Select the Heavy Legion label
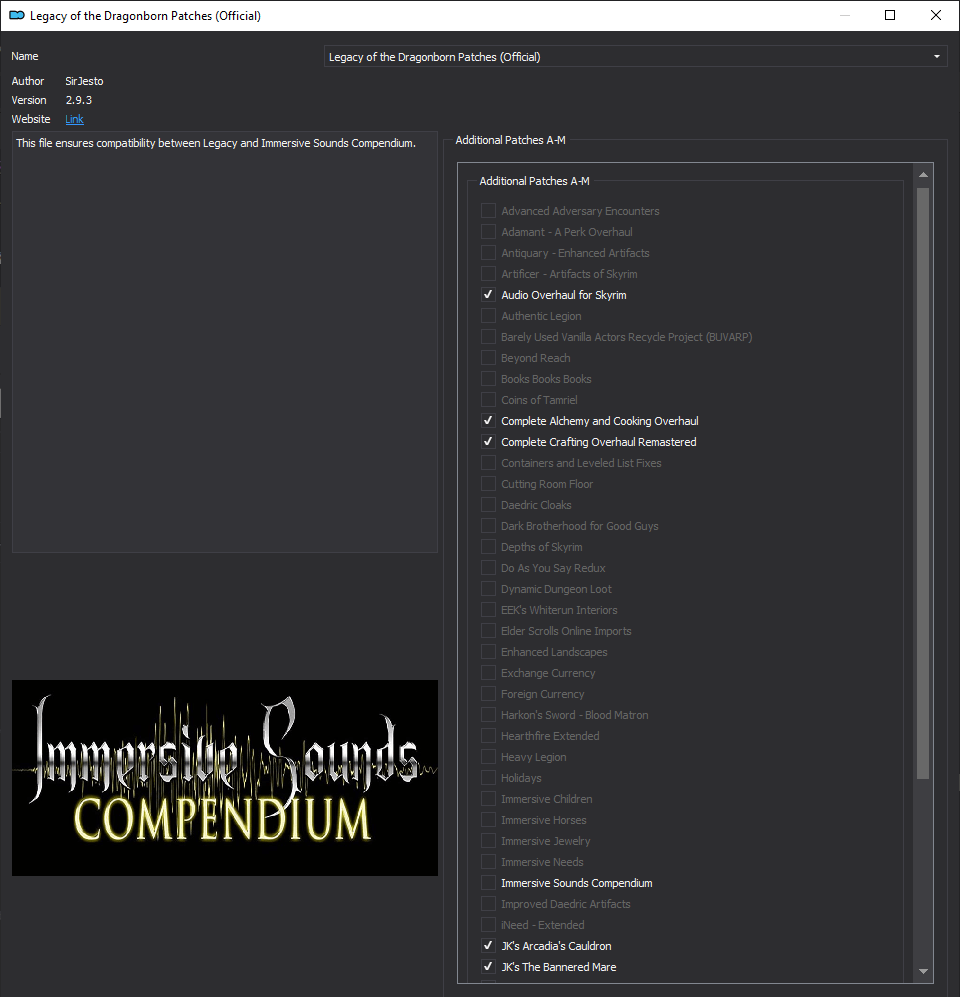The height and width of the screenshot is (997, 960). coord(533,757)
